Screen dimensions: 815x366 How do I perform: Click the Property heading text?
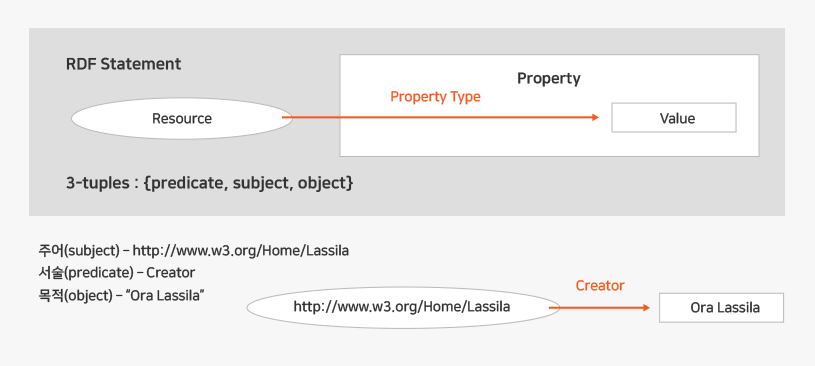click(x=548, y=79)
